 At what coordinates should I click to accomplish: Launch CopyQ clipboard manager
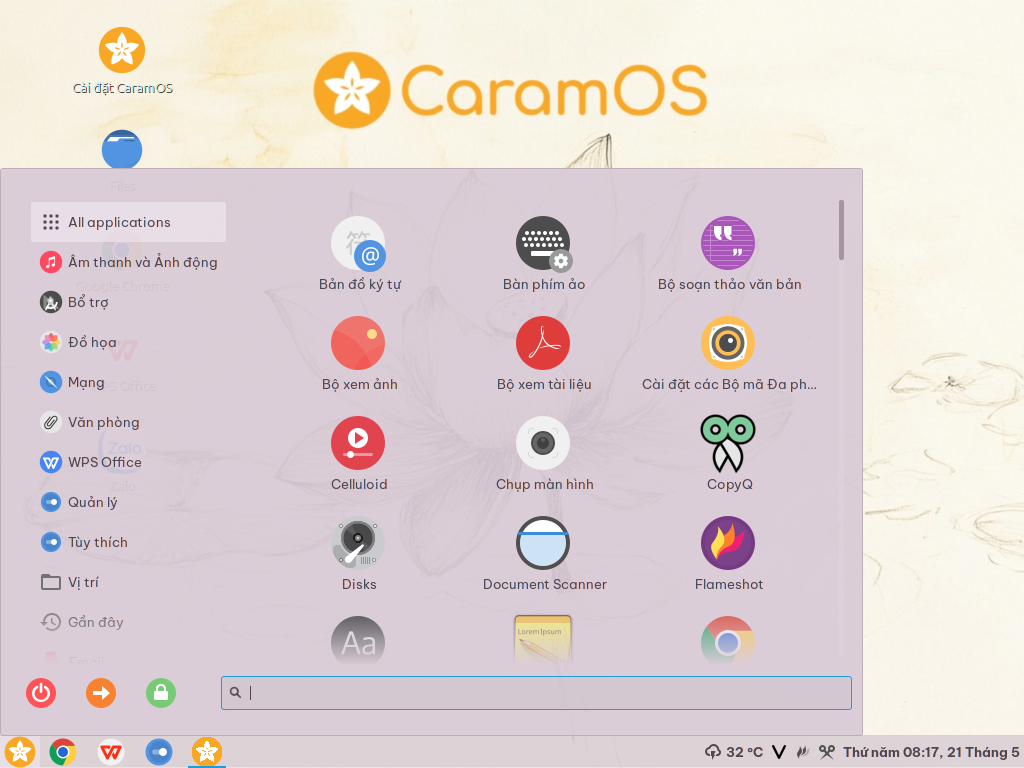pyautogui.click(x=729, y=454)
